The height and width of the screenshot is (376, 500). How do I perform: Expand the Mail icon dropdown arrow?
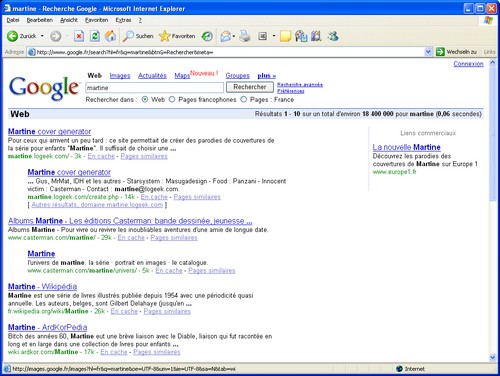[234, 36]
